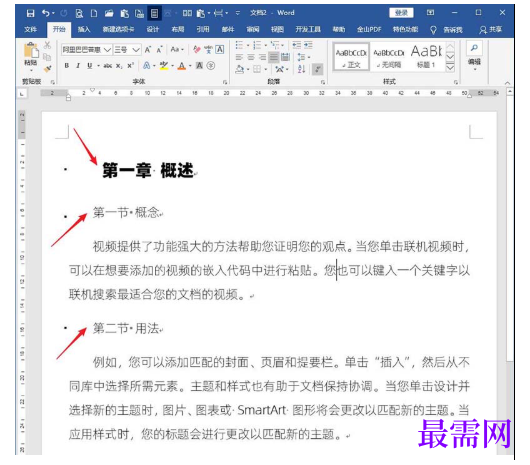Select the Format Painter brush icon

48,69
